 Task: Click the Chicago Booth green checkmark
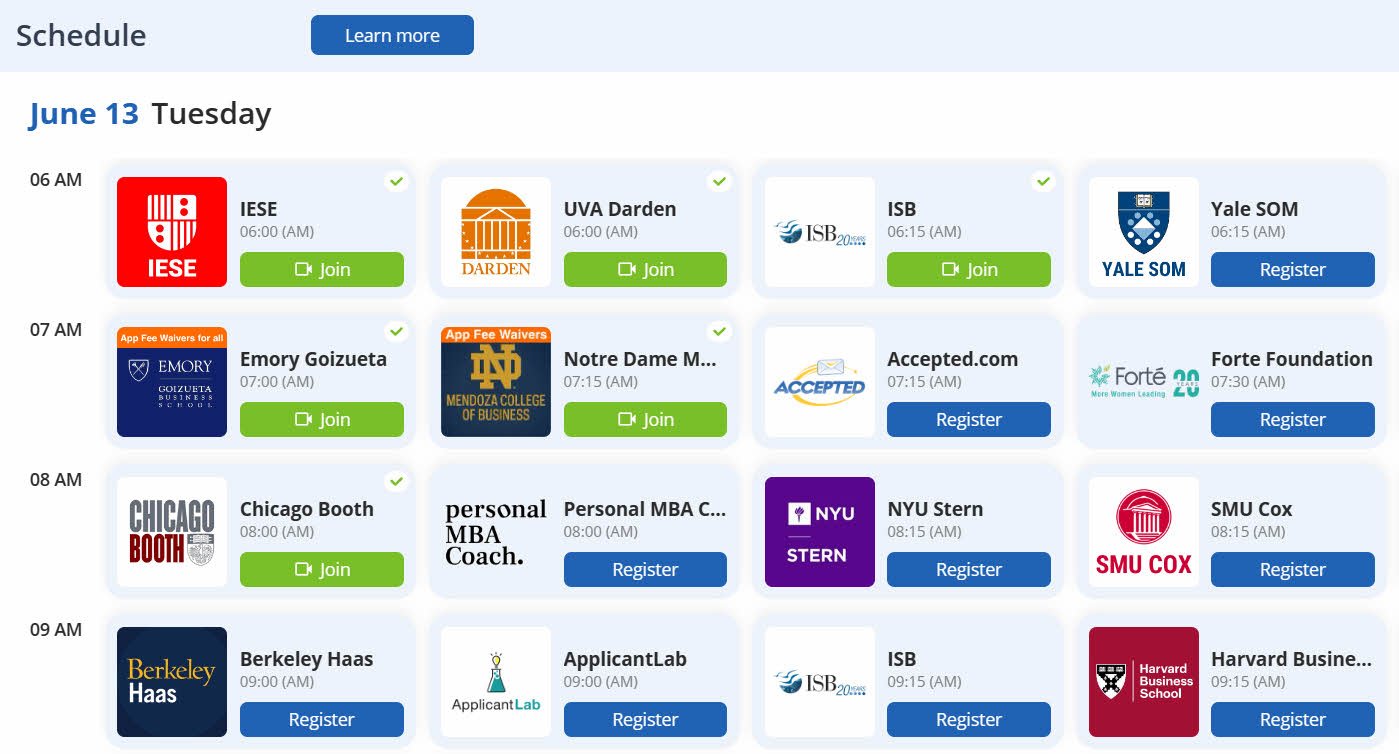point(397,481)
